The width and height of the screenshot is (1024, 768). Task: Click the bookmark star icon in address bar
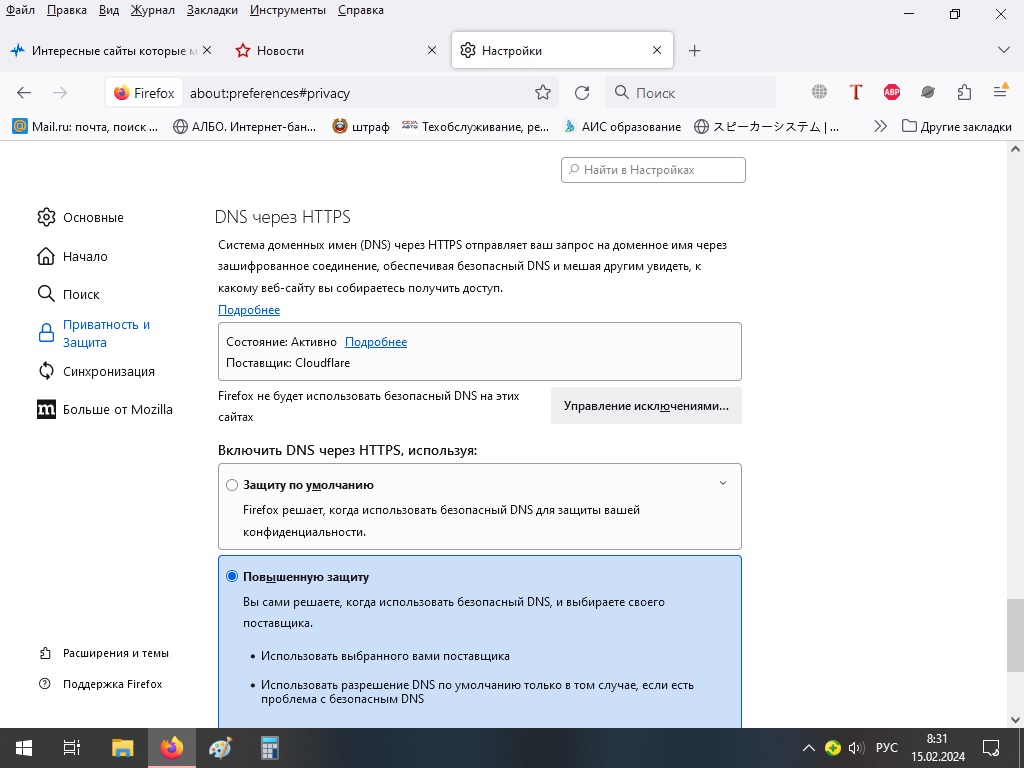(x=543, y=93)
